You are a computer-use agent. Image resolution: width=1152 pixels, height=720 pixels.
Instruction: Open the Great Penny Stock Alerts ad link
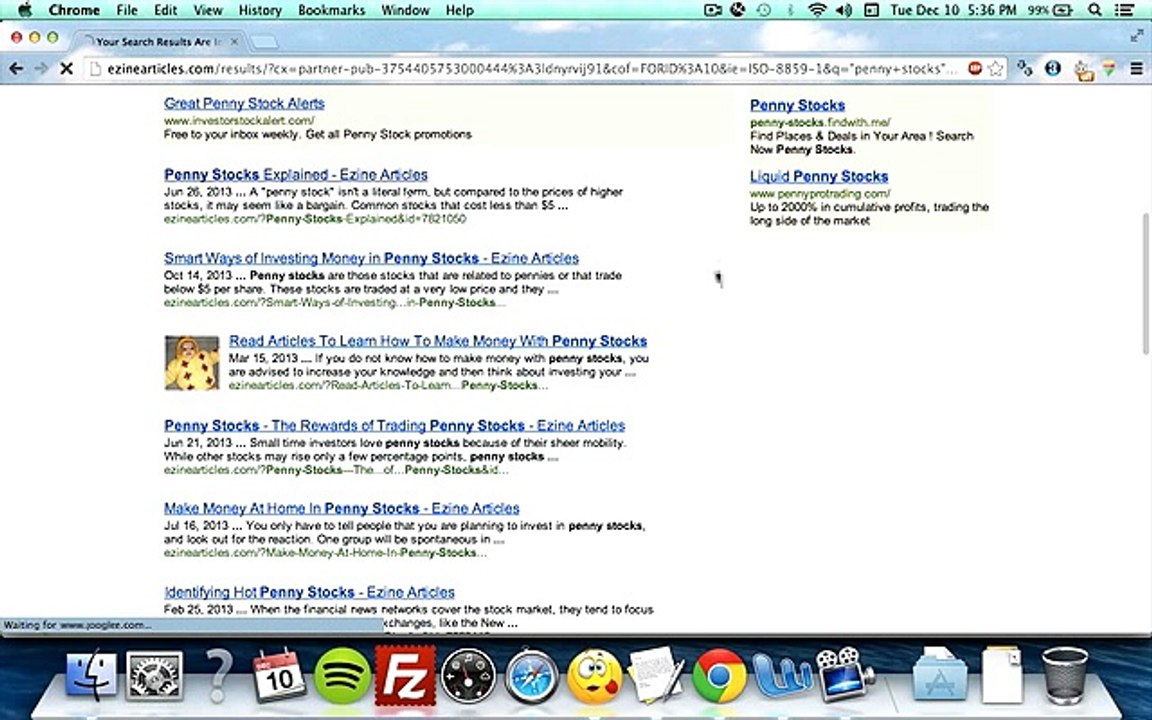[244, 104]
